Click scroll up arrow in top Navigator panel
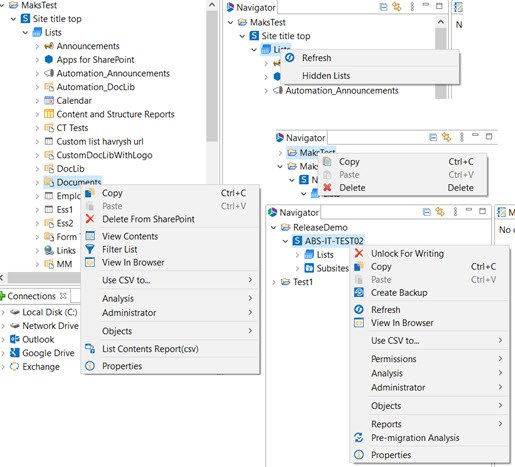 pos(440,22)
